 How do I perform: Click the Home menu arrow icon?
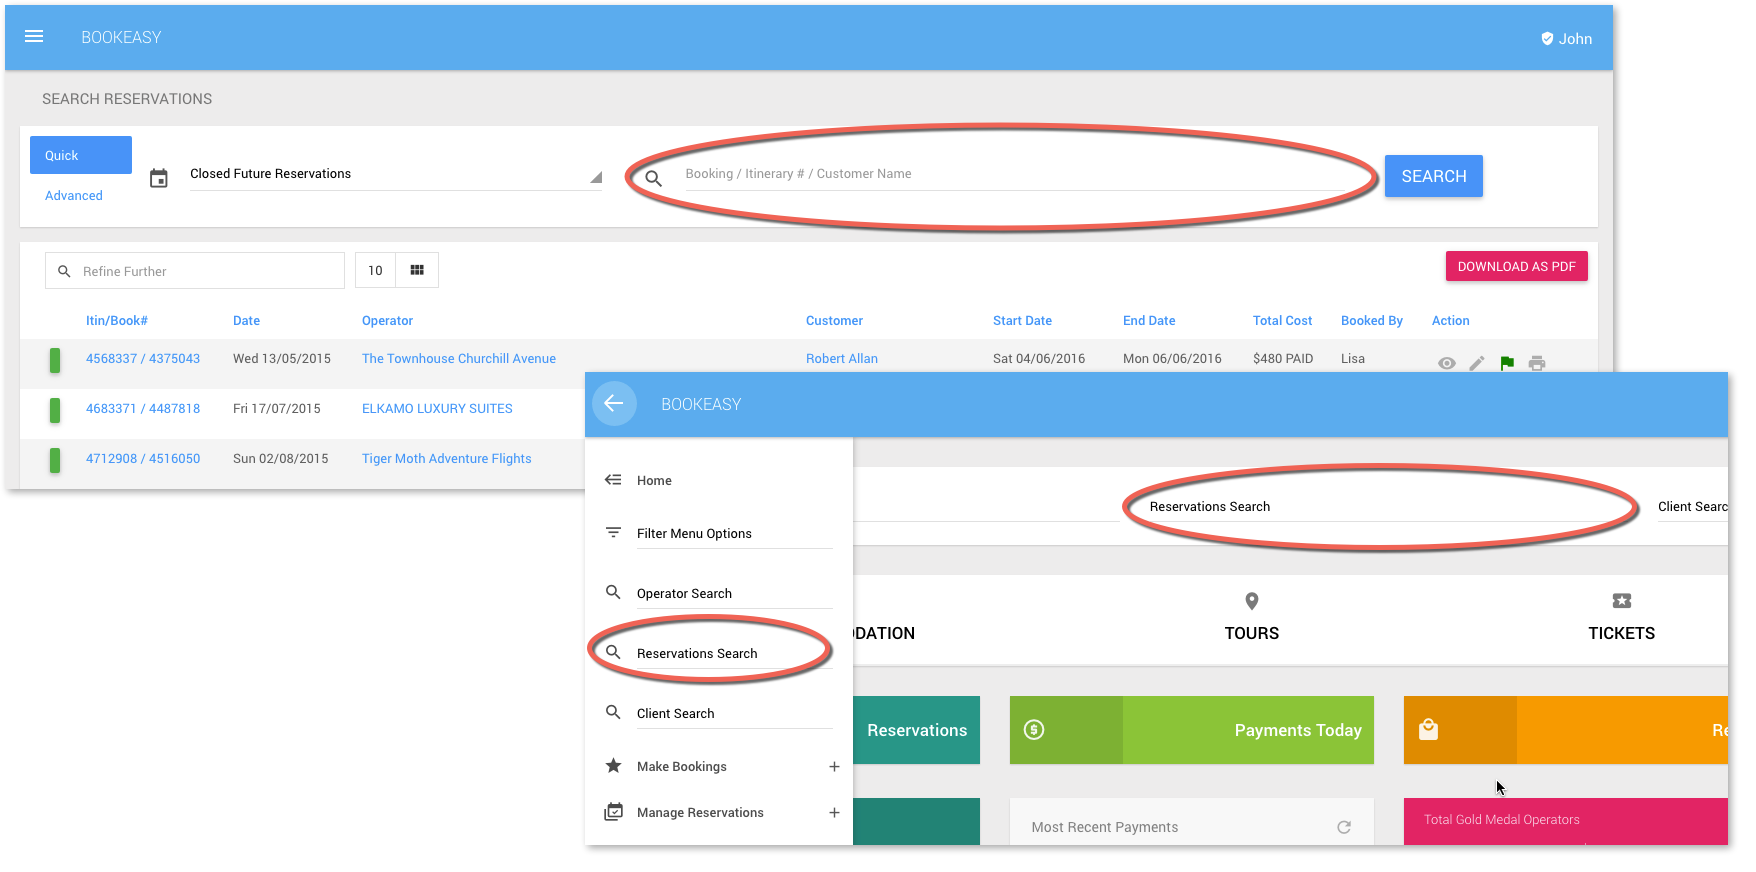point(613,480)
